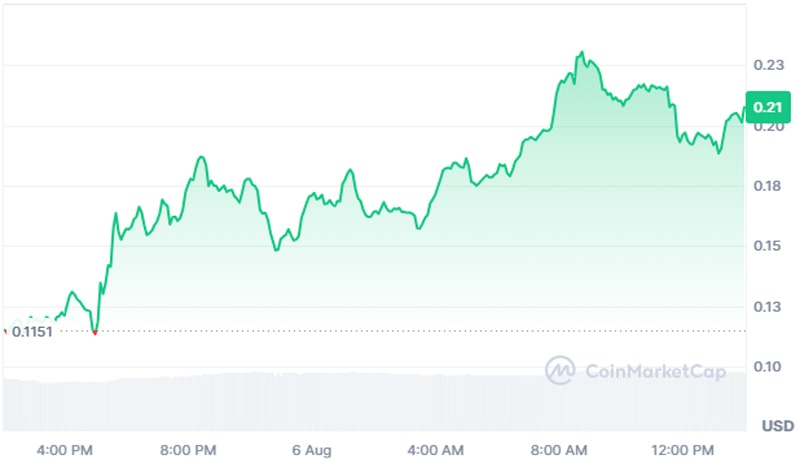Click the red low-point marker on the line
800x460 pixels.
pos(95,332)
